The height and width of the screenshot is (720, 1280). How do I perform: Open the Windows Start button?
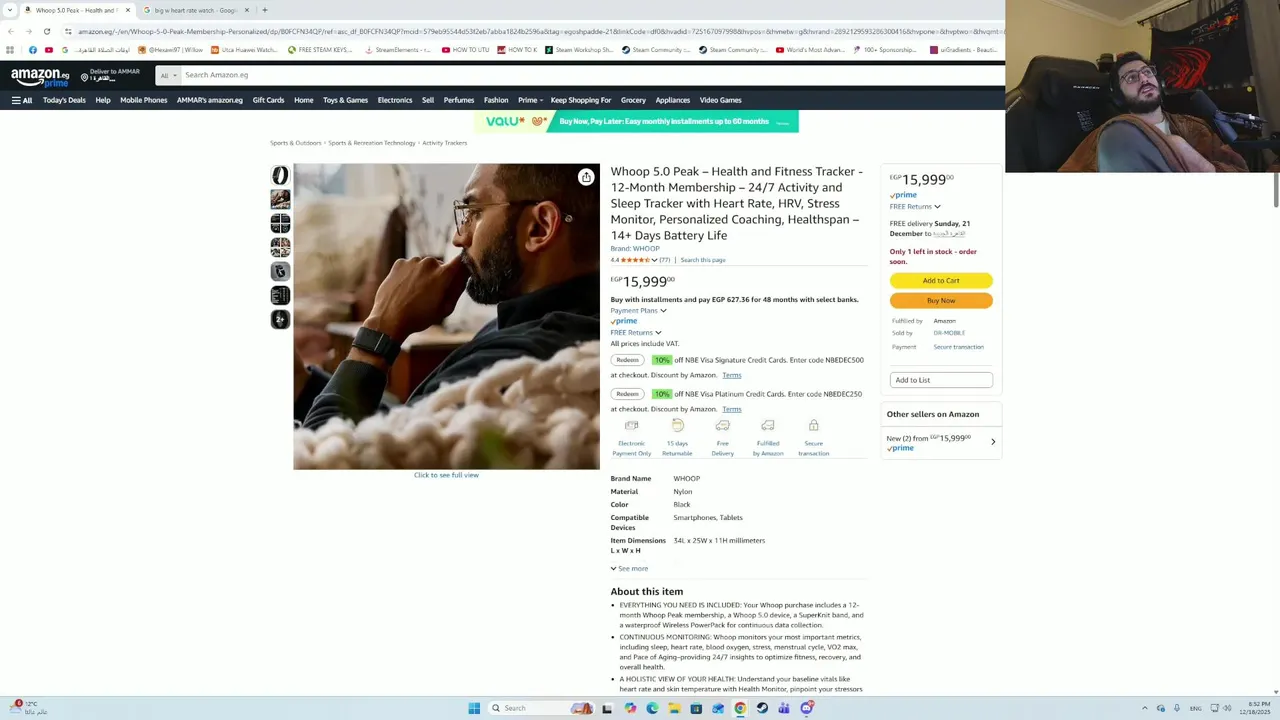pyautogui.click(x=474, y=708)
